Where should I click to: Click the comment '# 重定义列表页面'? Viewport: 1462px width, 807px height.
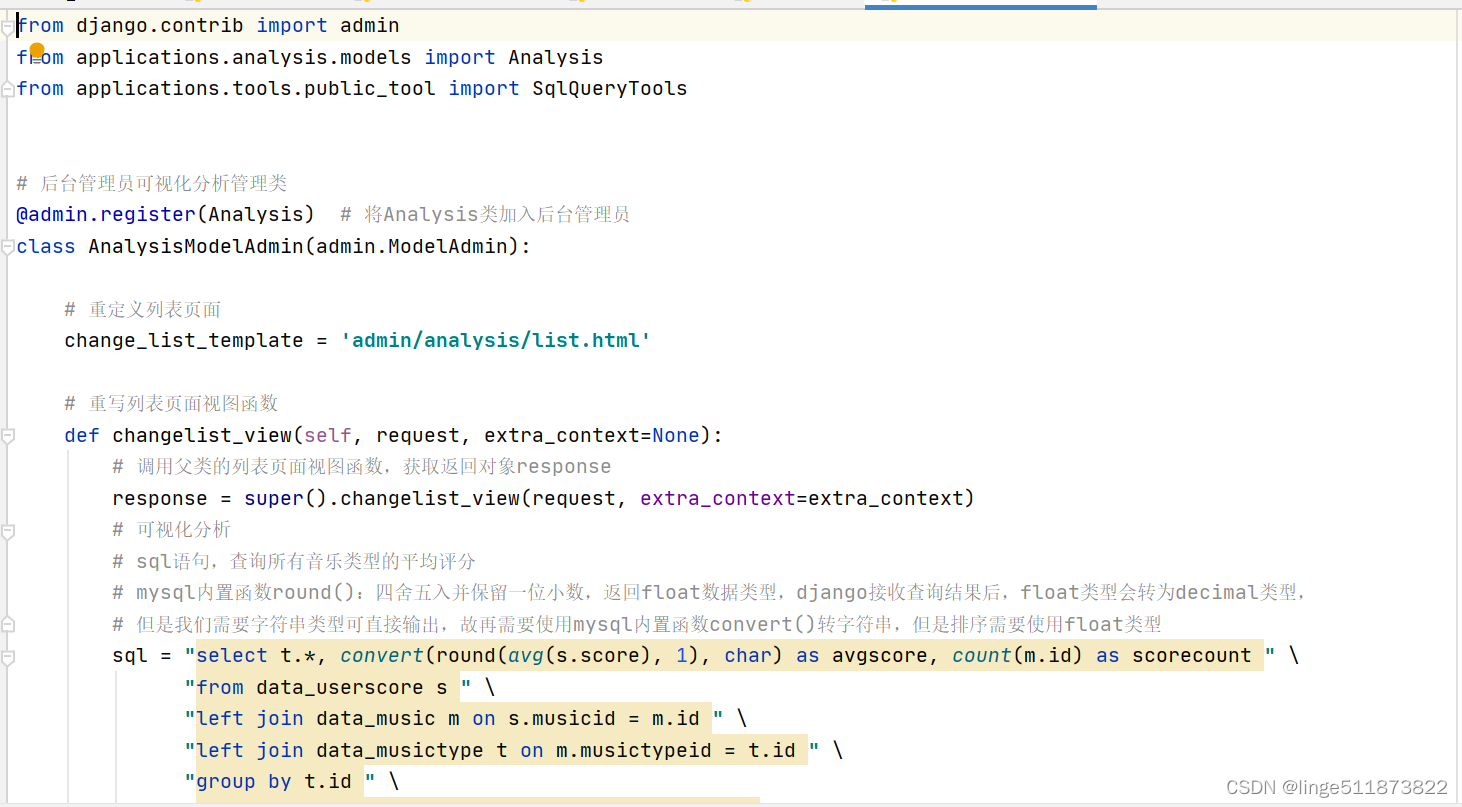click(x=143, y=309)
